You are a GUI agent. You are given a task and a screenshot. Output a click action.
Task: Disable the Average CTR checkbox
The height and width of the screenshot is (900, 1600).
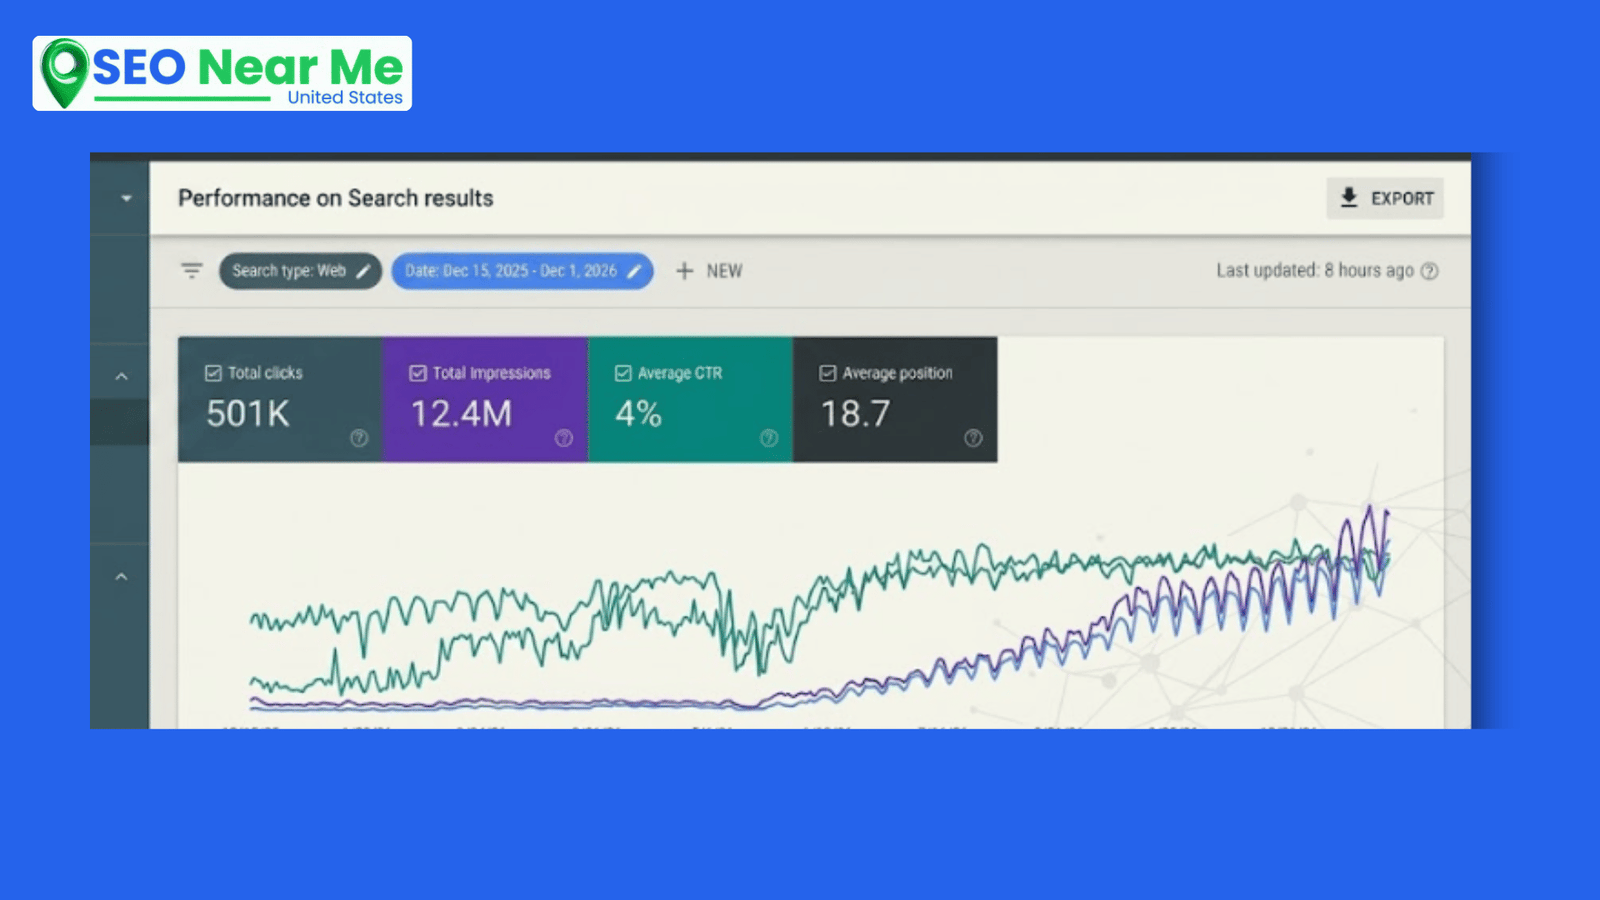[623, 373]
